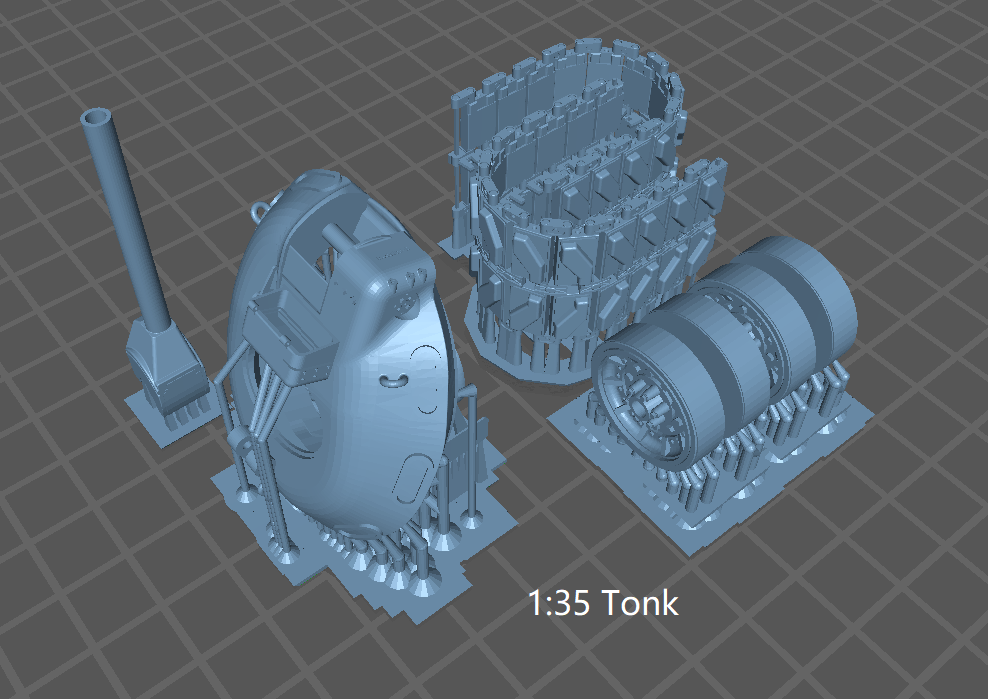Click the ring loop on top of hull
The image size is (988, 699).
pyautogui.click(x=263, y=211)
